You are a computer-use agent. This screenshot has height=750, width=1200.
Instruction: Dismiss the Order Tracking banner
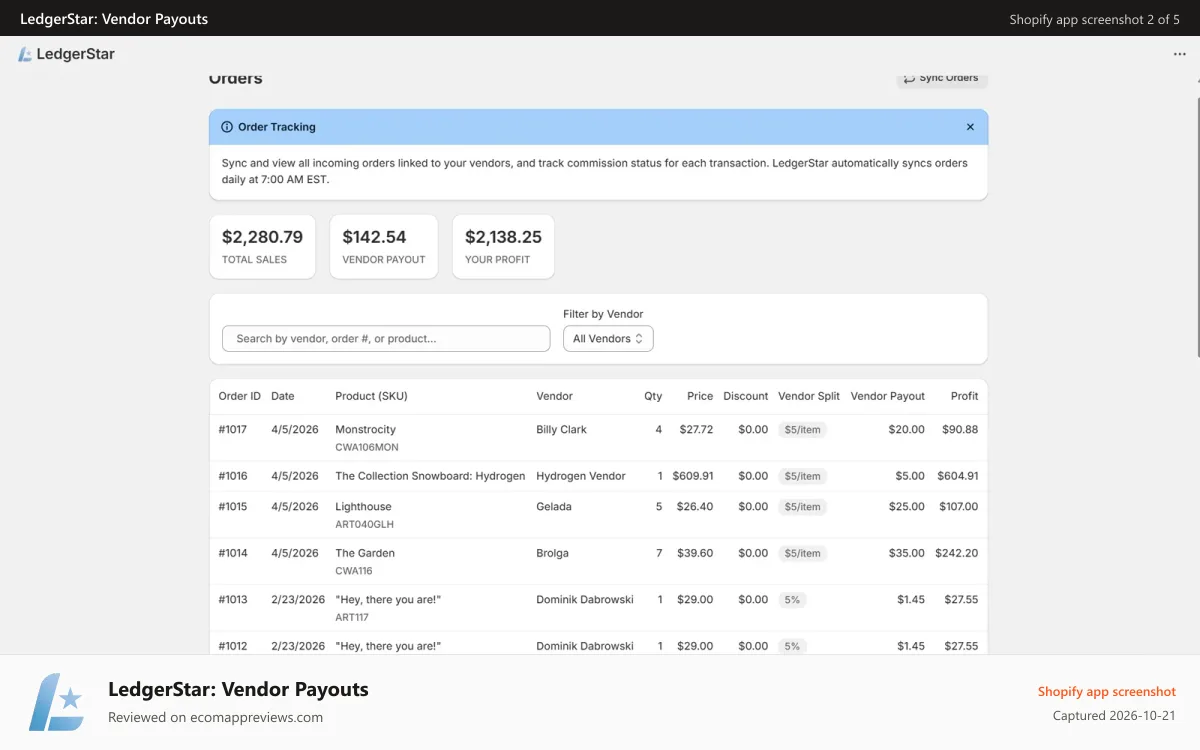click(970, 127)
